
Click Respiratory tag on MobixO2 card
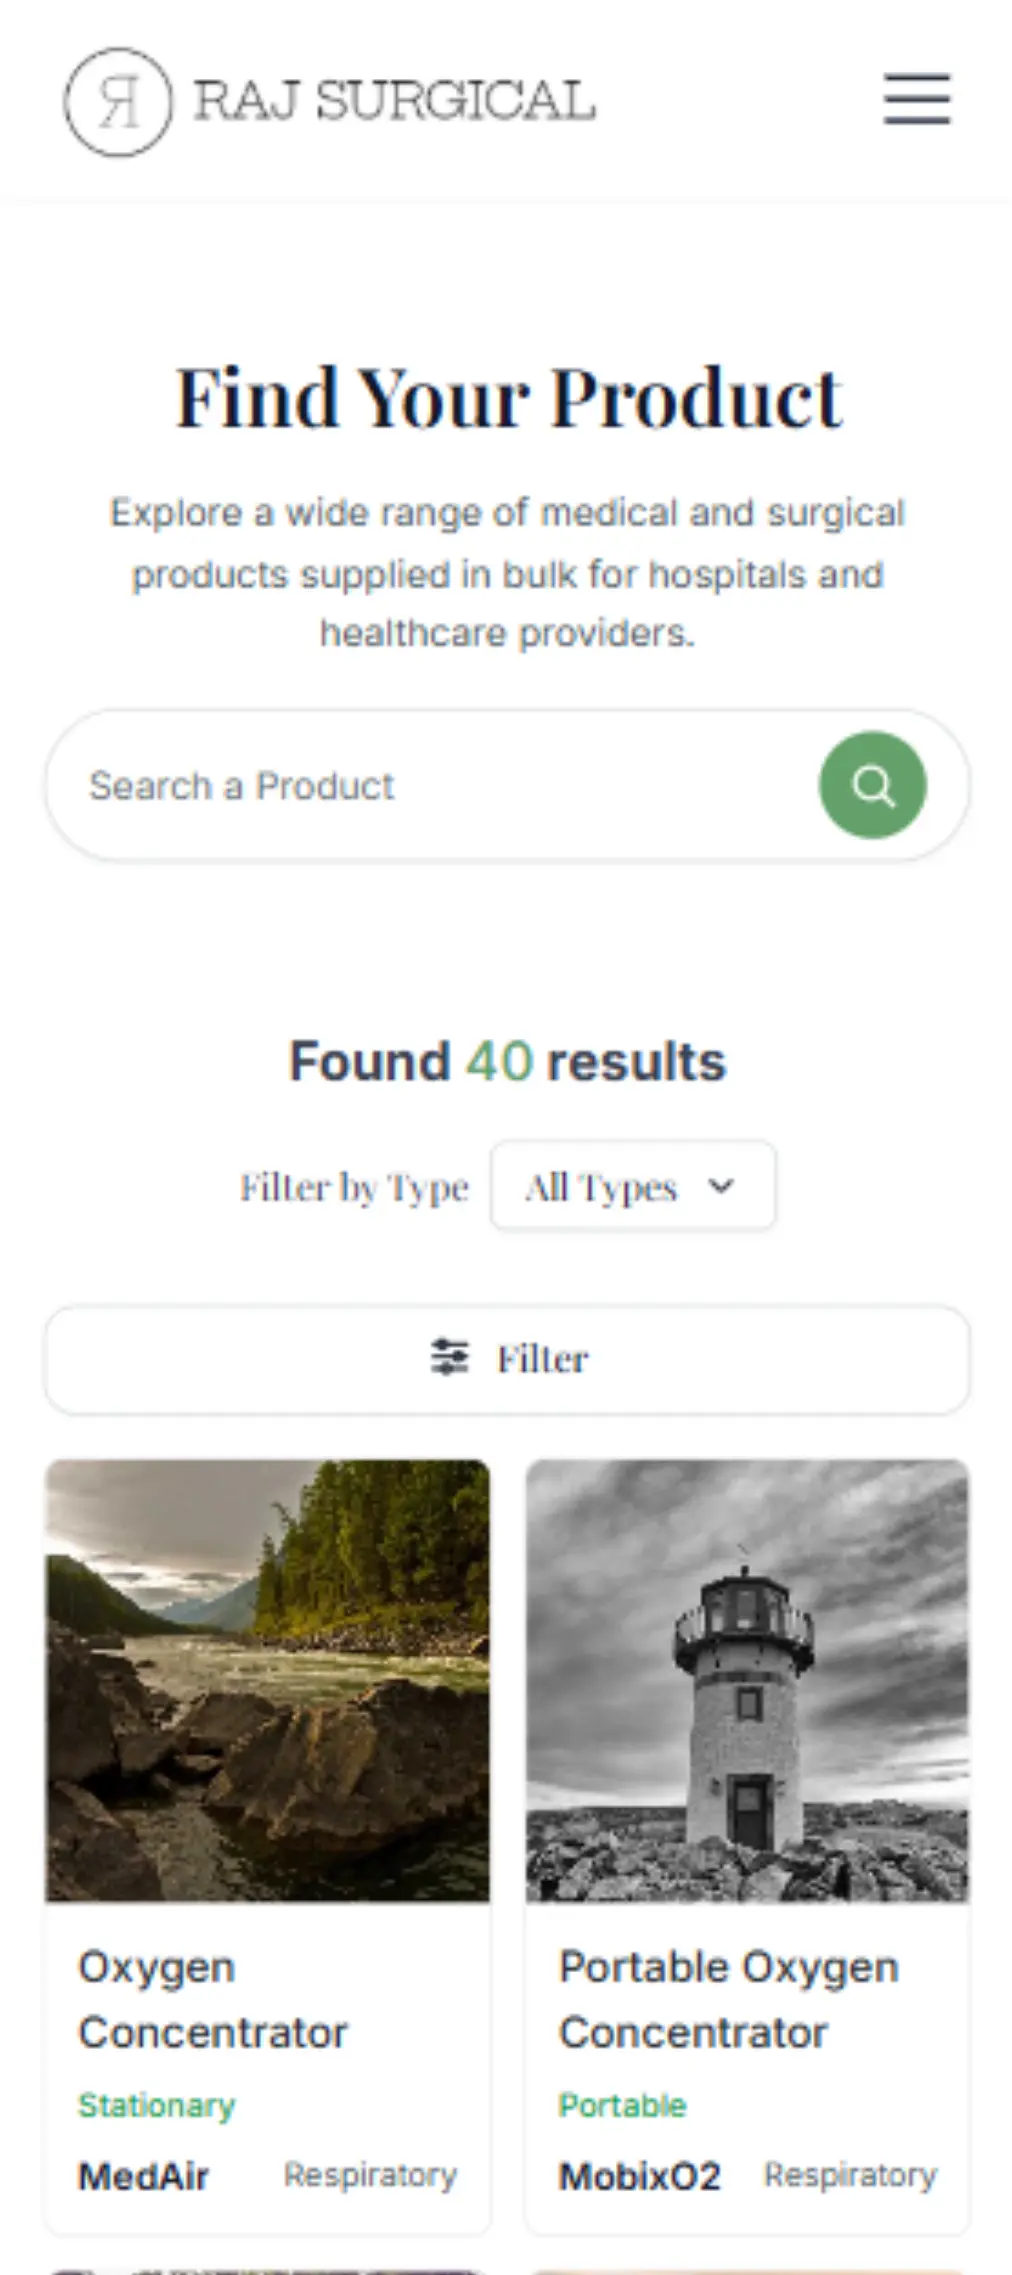tap(850, 2175)
